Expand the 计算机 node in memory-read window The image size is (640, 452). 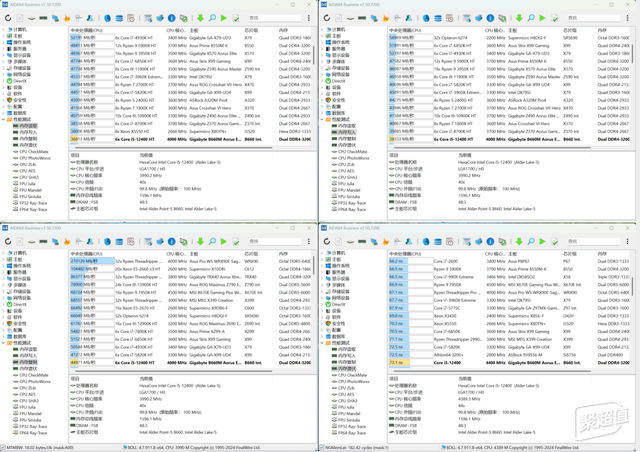tap(3, 29)
